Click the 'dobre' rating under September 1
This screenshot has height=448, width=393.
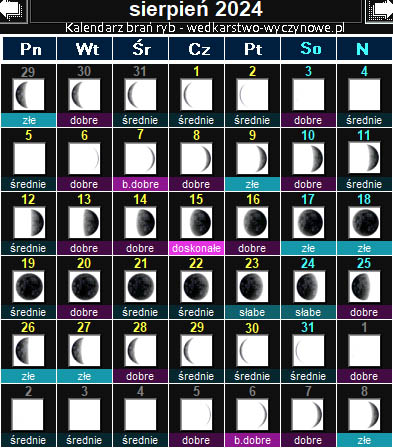[x=364, y=376]
